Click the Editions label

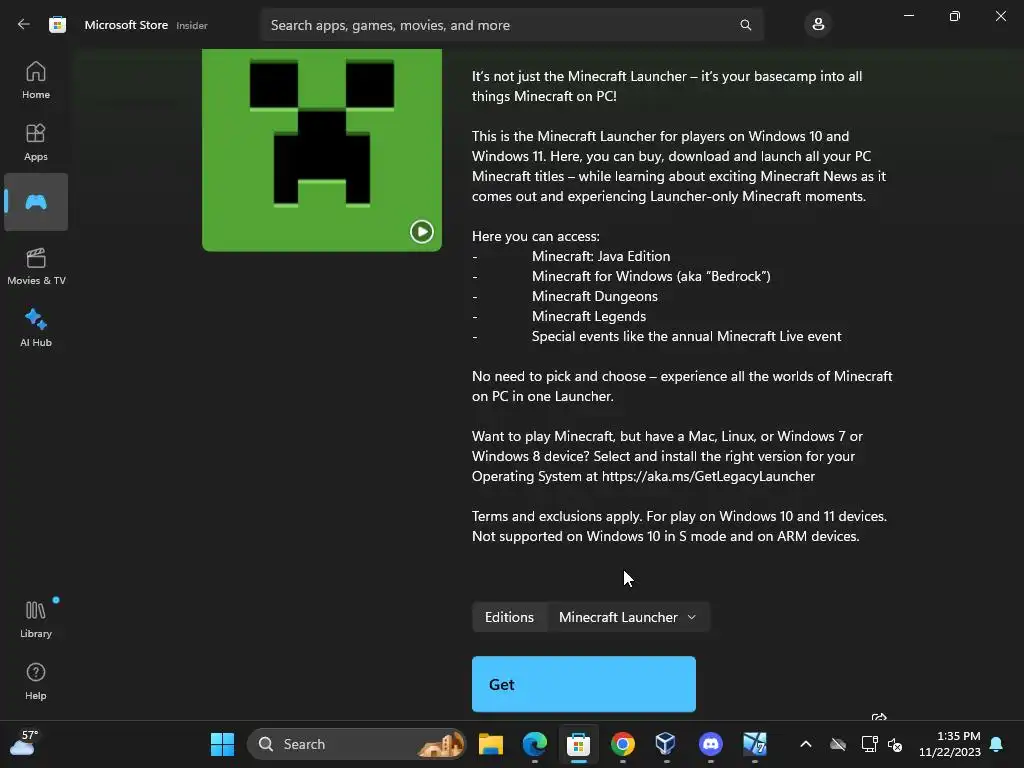pyautogui.click(x=509, y=617)
